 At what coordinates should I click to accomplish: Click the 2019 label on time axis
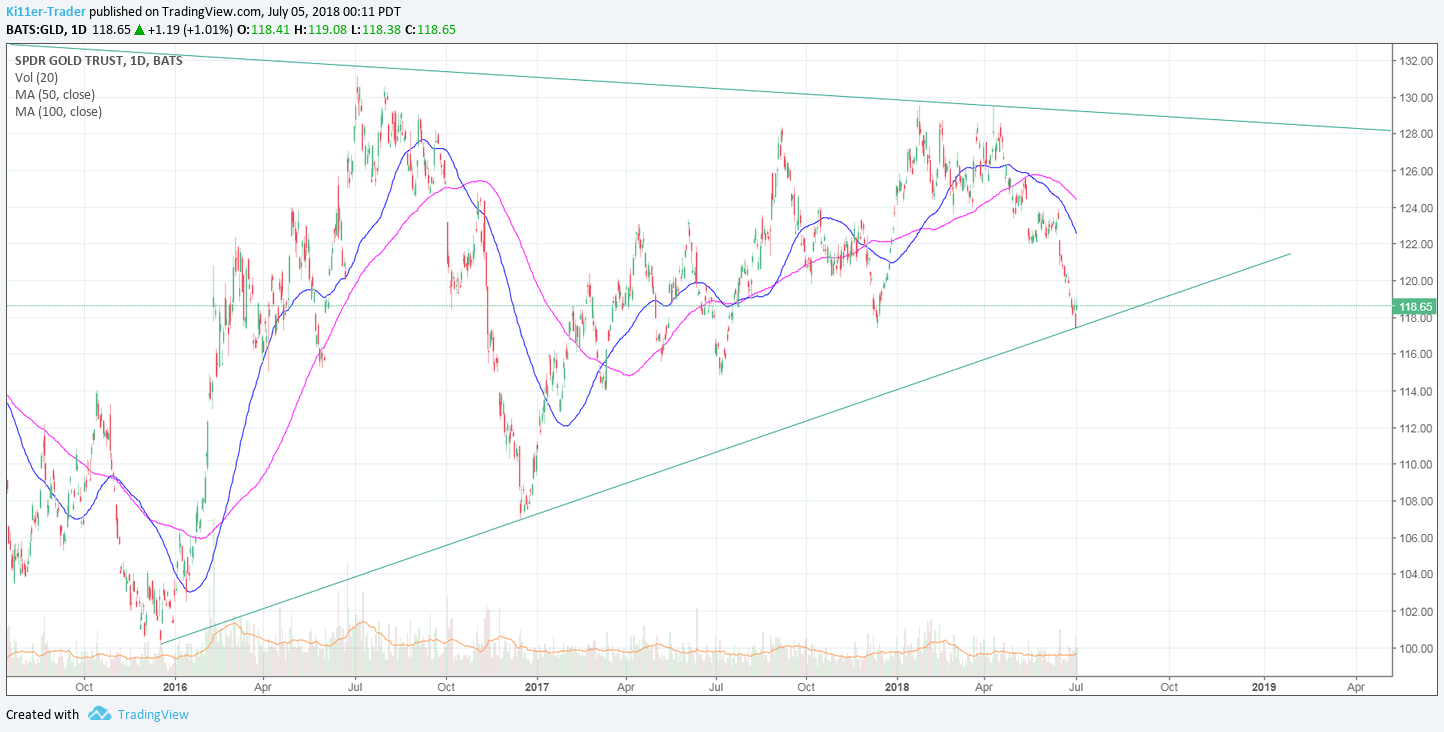1264,687
